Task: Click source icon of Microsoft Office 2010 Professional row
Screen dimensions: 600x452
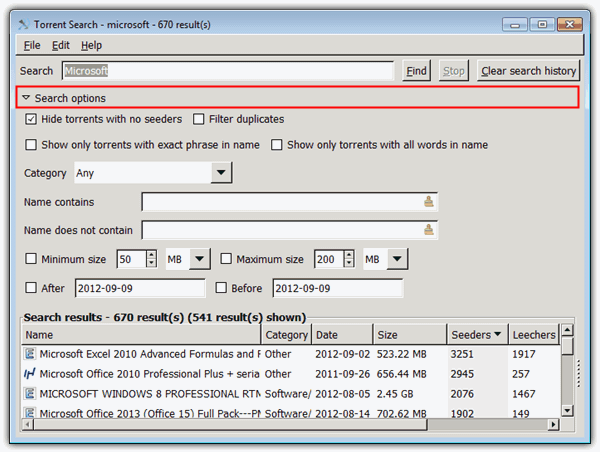Action: pos(29,373)
